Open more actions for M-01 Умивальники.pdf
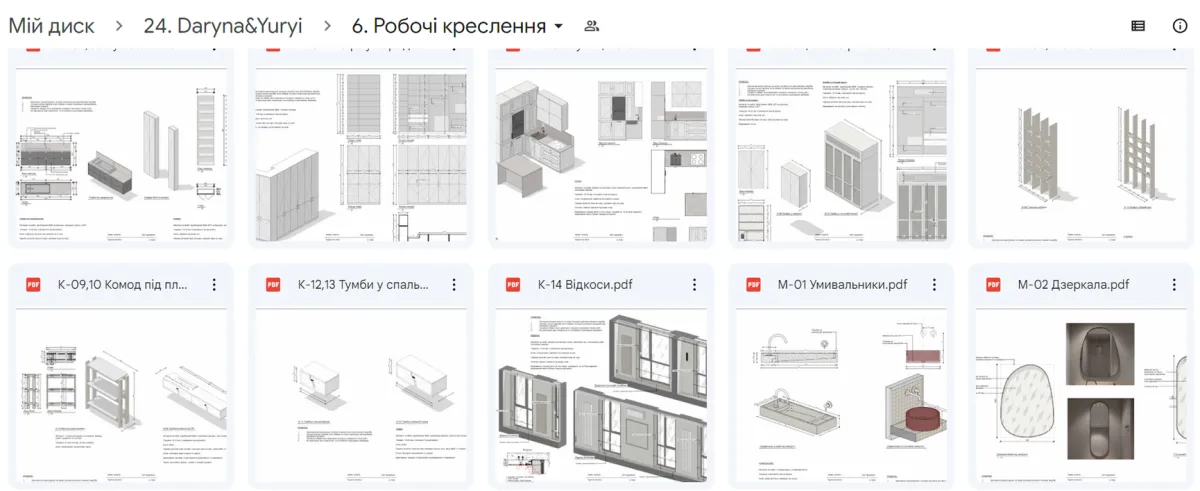The height and width of the screenshot is (491, 1200). [934, 285]
